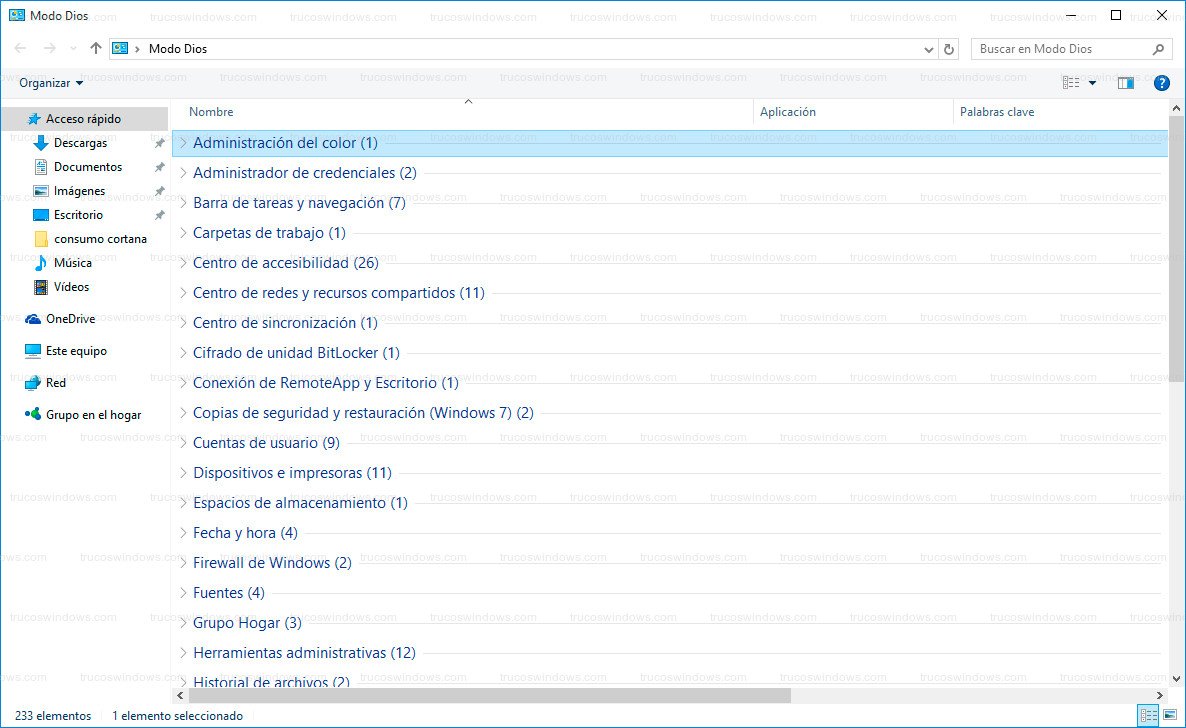This screenshot has width=1186, height=728.
Task: Sort by the Palabras clave column
Action: click(x=996, y=112)
